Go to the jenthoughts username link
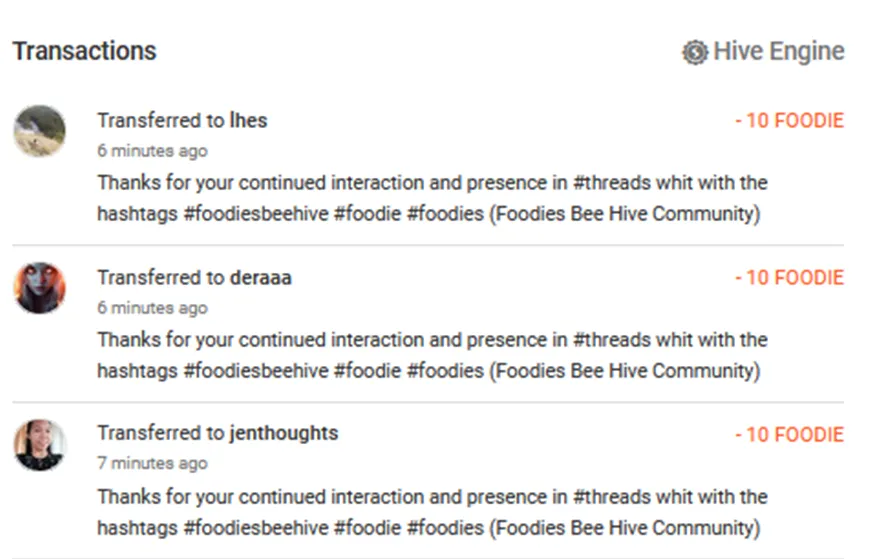This screenshot has width=869, height=559. 283,434
